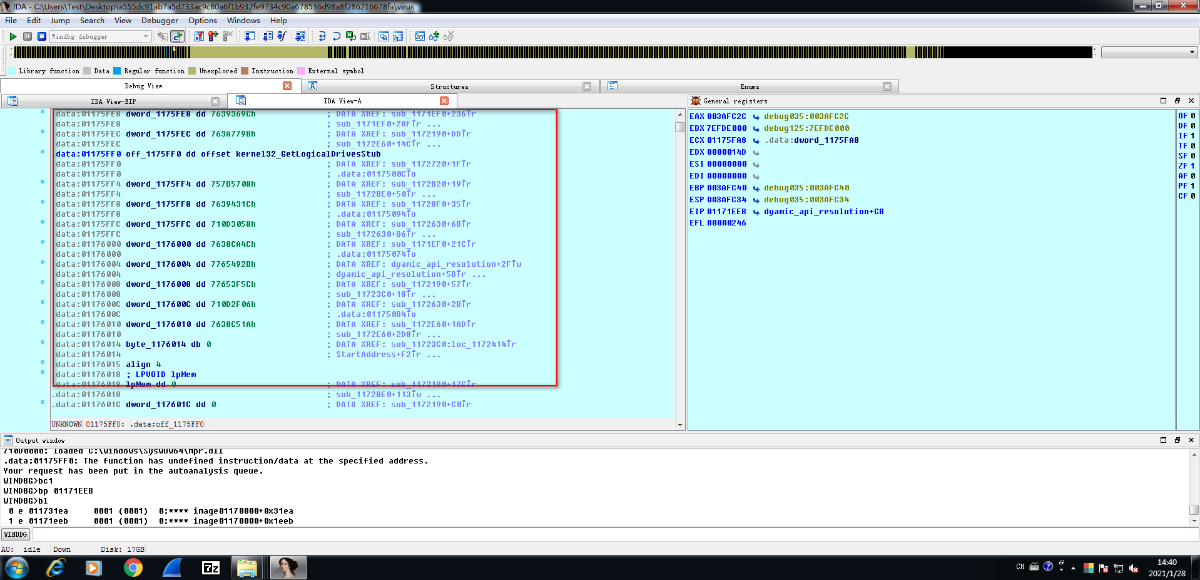Screen dimensions: 1200x580
Task: Click the curved return-arrow toolbar icon
Action: [x=337, y=36]
